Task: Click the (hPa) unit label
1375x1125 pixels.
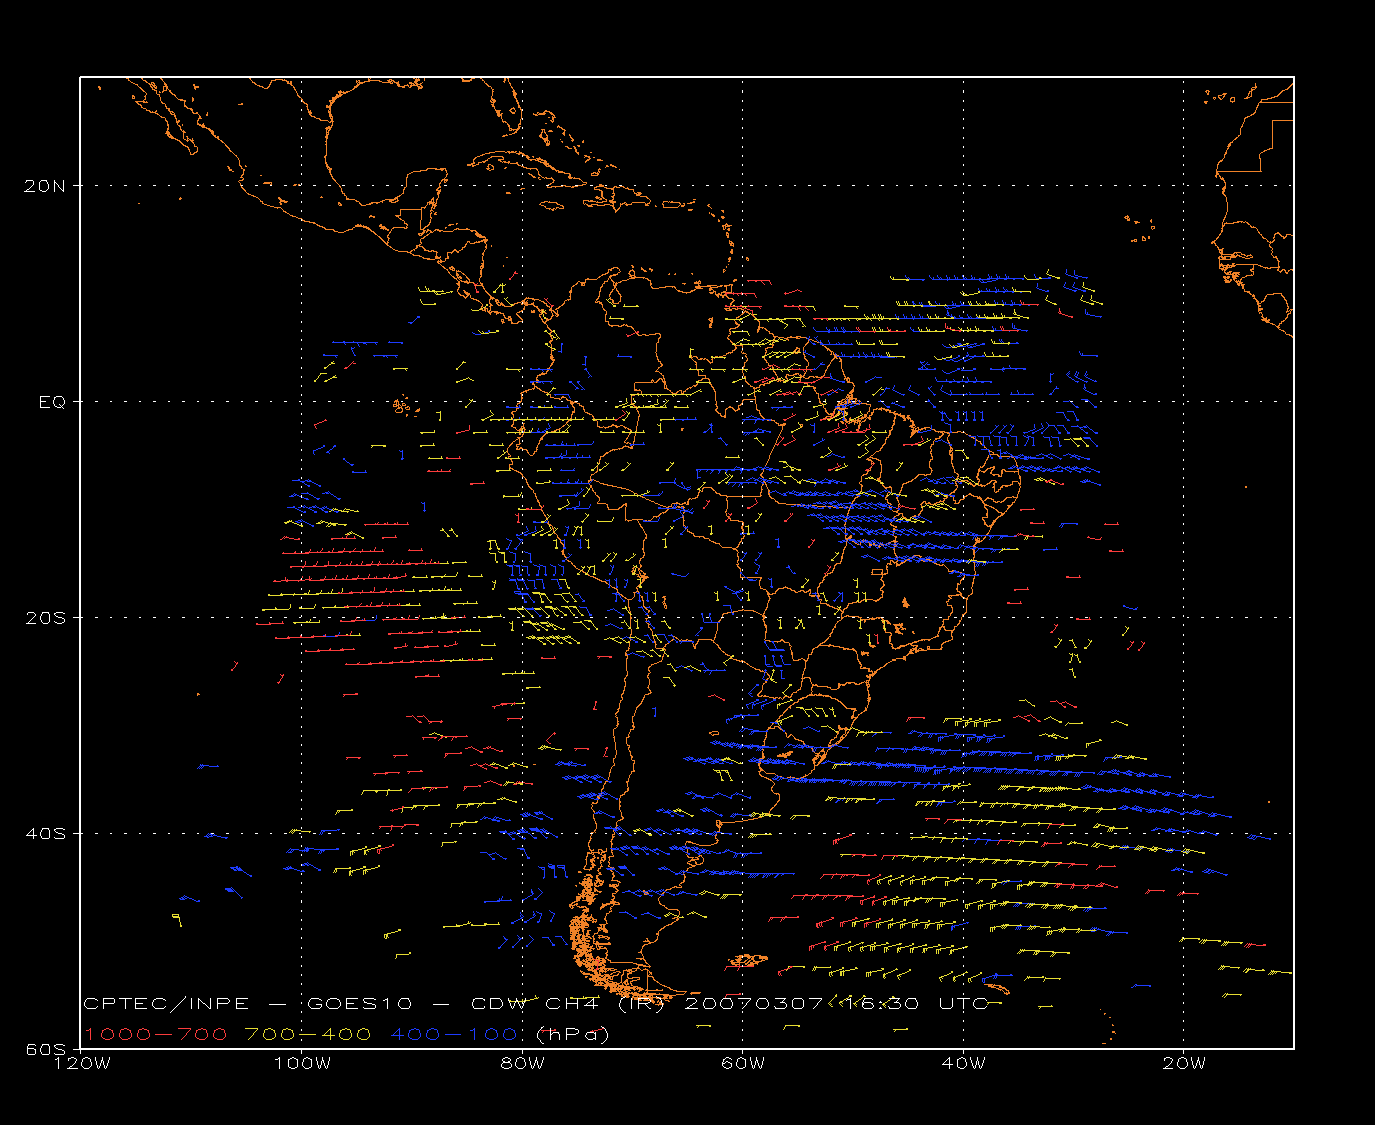Action: coord(573,1034)
